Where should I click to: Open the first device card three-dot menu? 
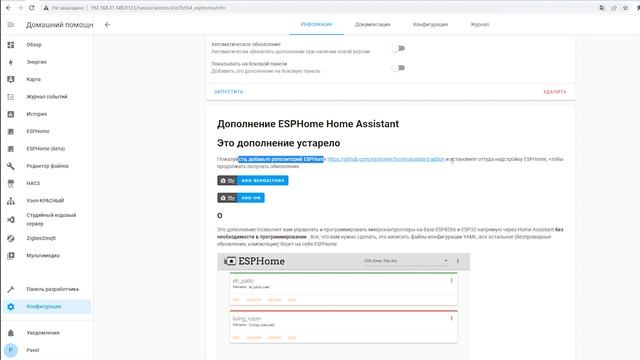451,280
